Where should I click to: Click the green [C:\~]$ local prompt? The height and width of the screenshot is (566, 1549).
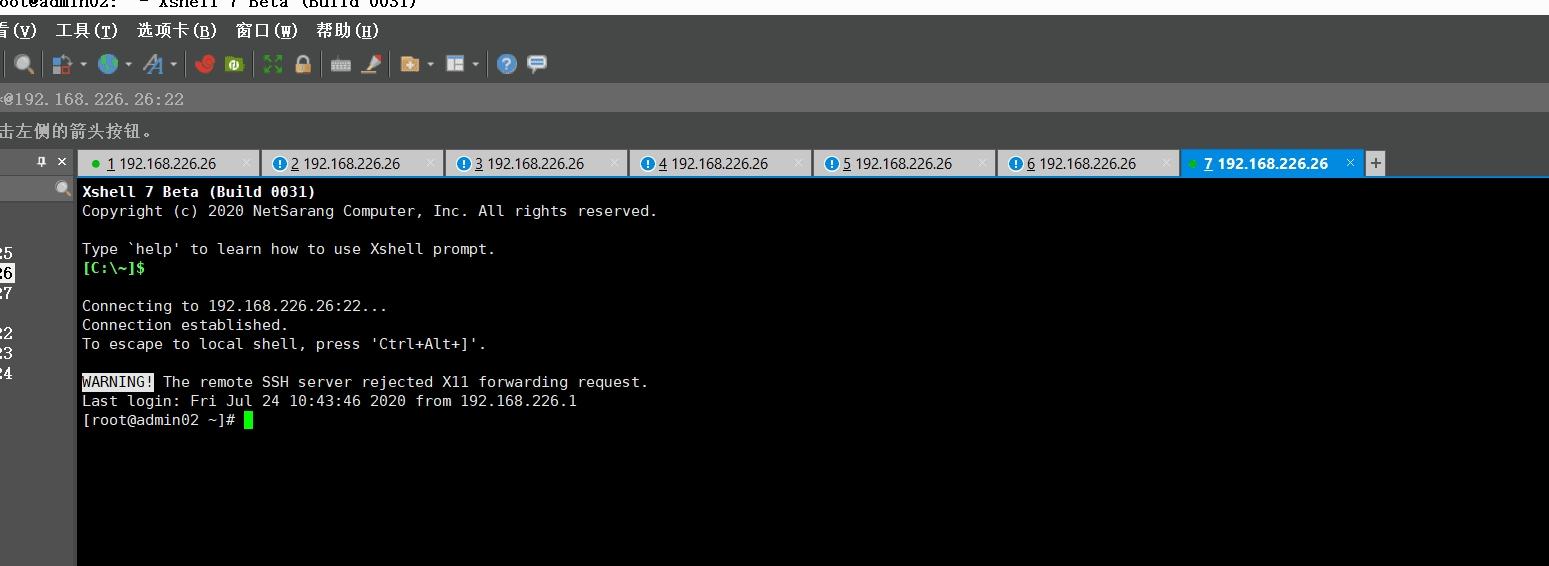113,268
